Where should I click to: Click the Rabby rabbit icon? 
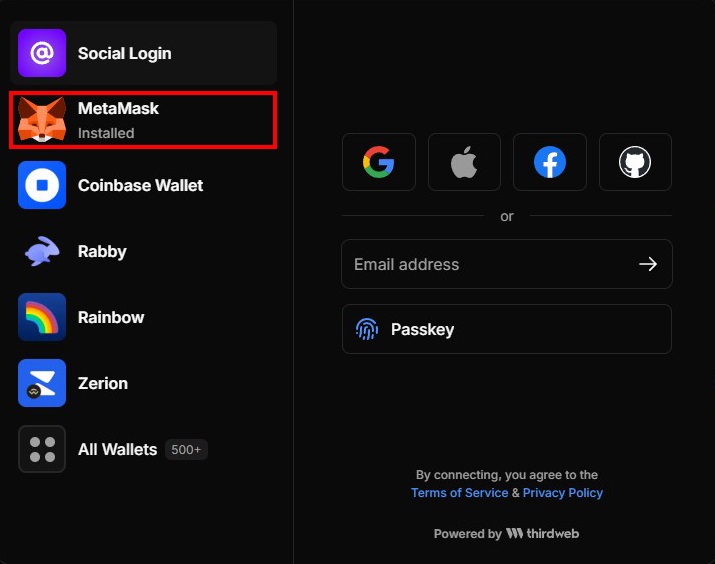[x=42, y=251]
